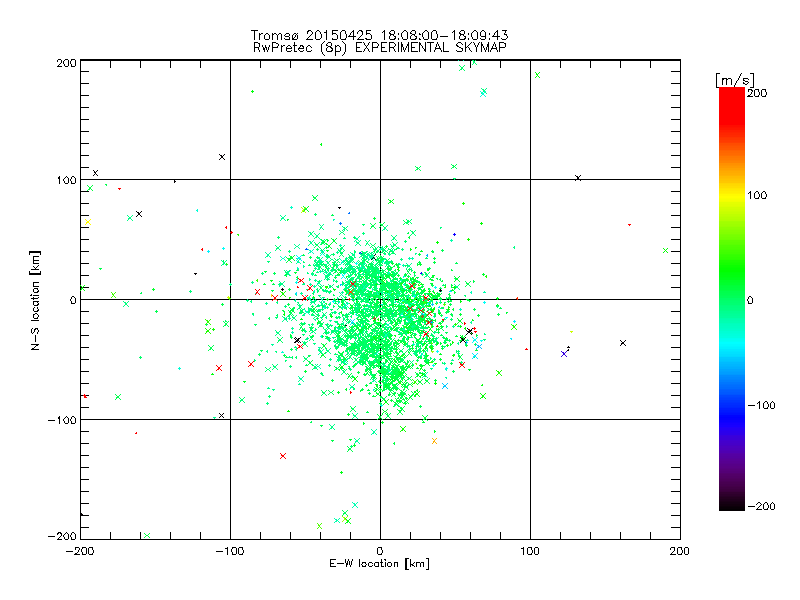Click the '0' label on the colorbar
Viewport: 800px width, 600px height.
(x=750, y=300)
